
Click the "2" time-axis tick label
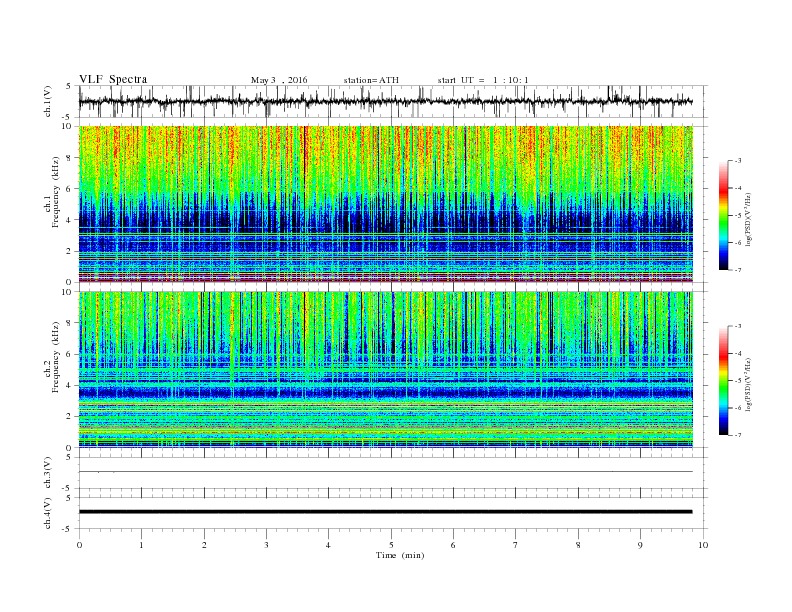(x=204, y=545)
